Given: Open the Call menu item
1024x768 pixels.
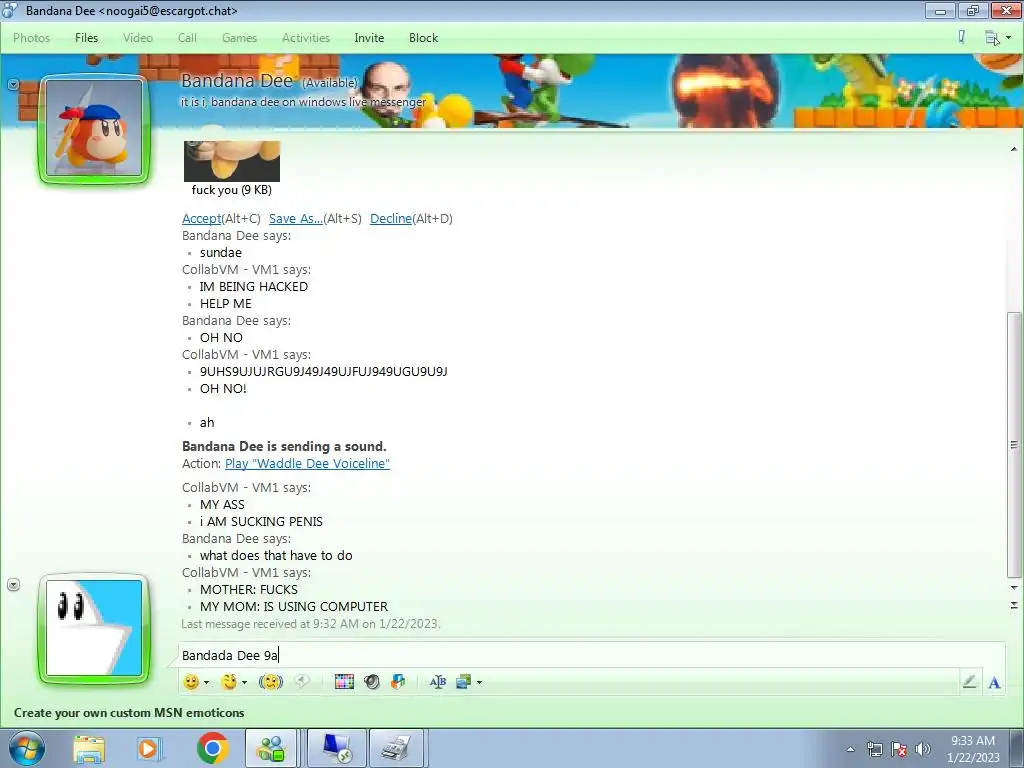Looking at the screenshot, I should pyautogui.click(x=187, y=38).
